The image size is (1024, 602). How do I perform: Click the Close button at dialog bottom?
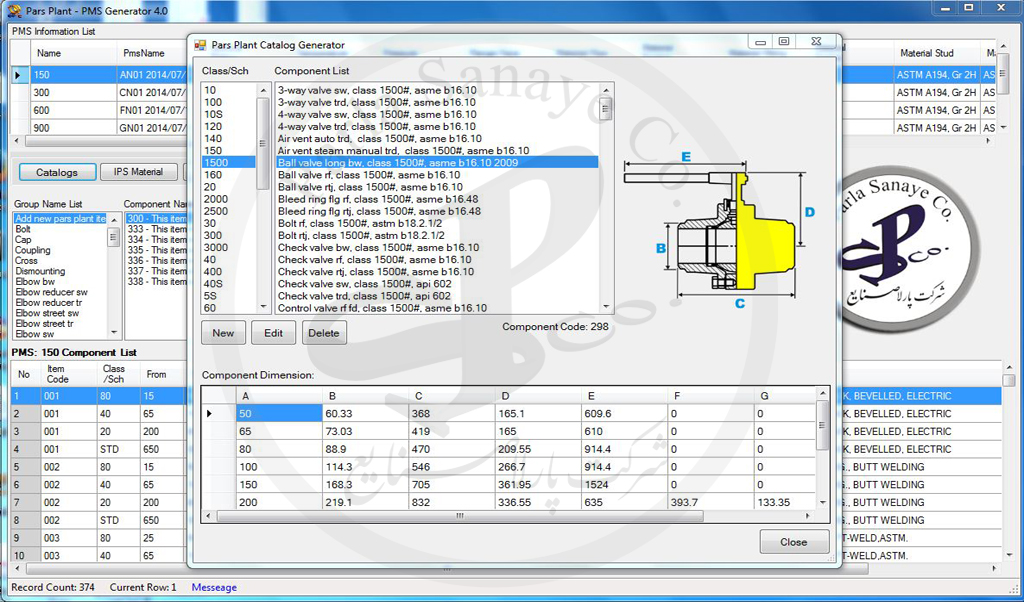(794, 542)
